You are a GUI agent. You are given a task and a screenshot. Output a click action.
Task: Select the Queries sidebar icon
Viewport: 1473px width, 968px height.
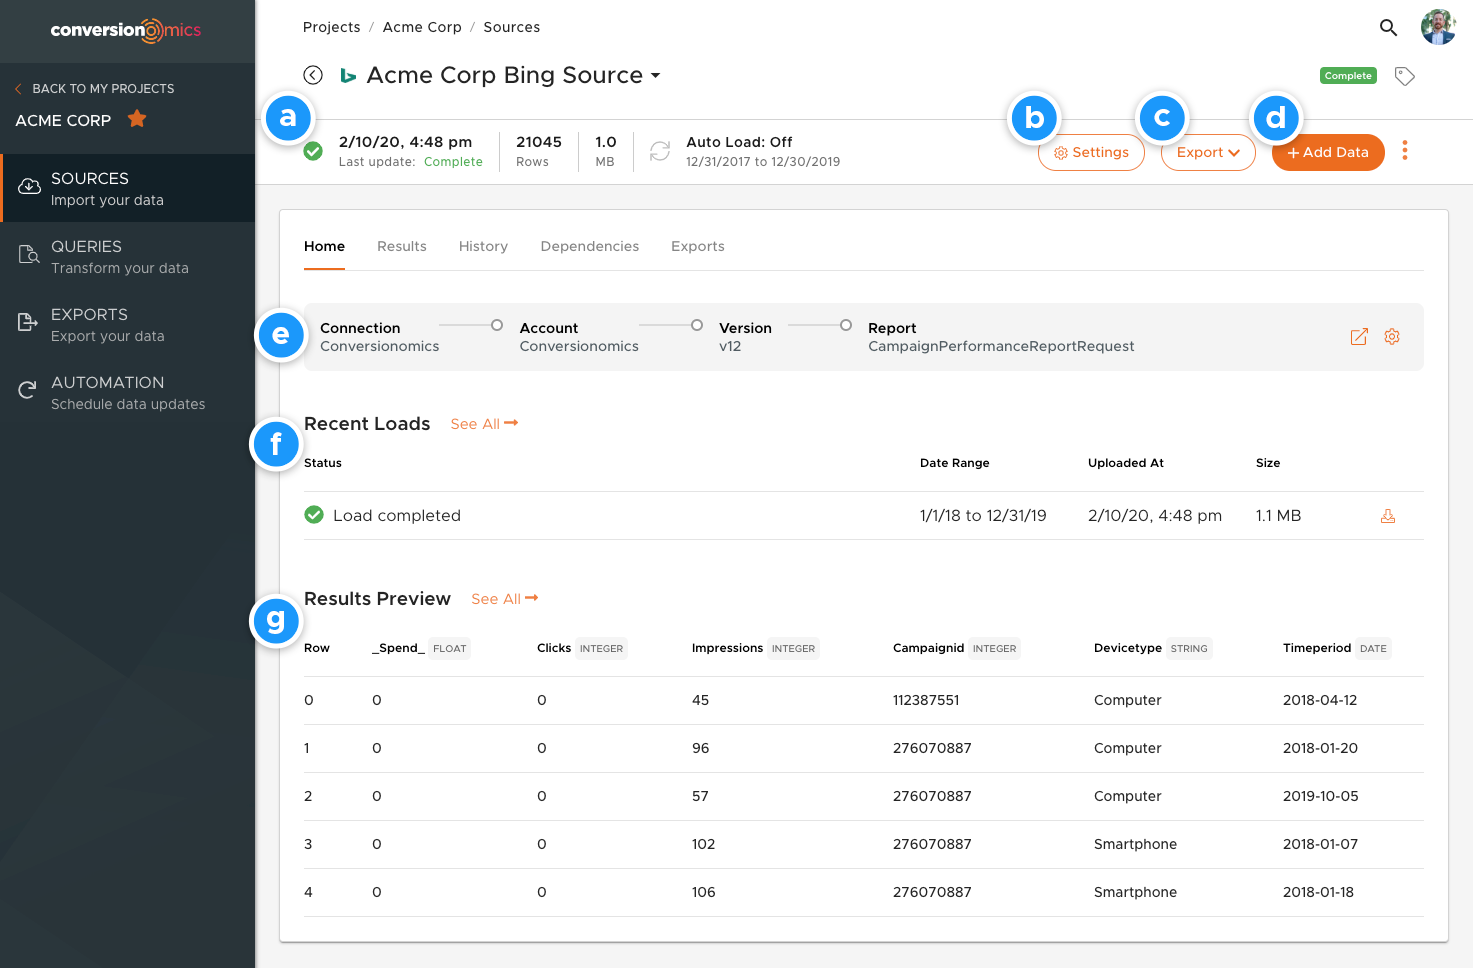pyautogui.click(x=27, y=254)
